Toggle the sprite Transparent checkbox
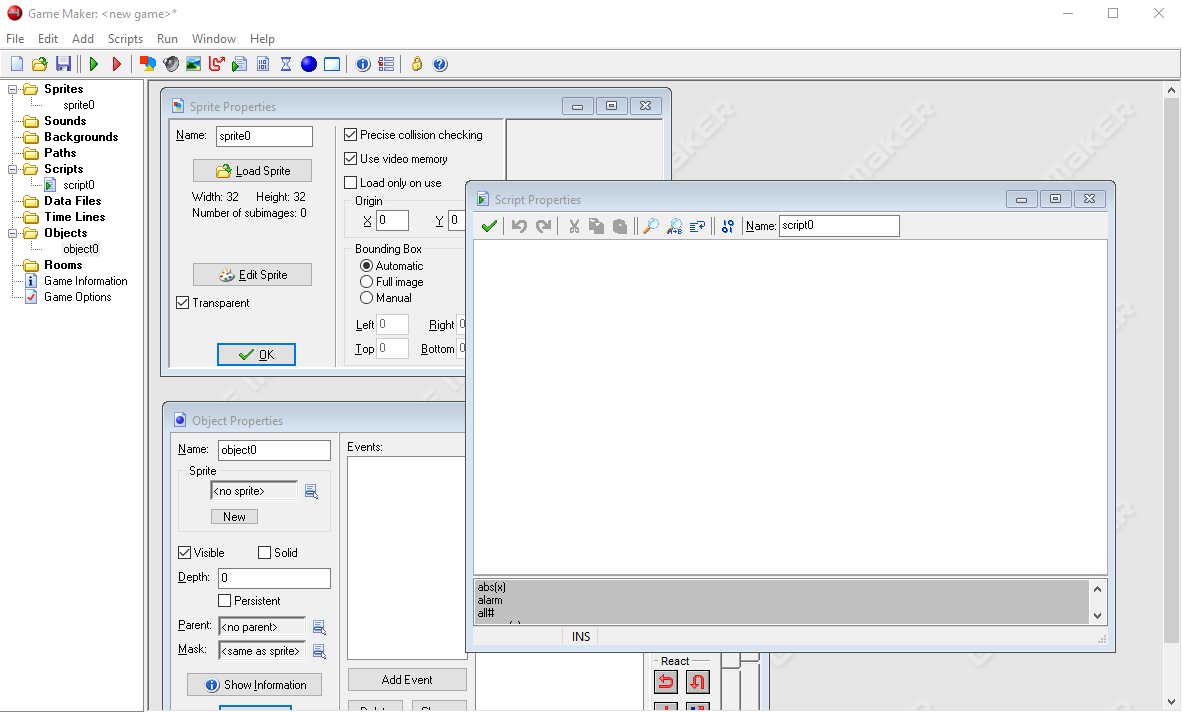 (x=182, y=303)
